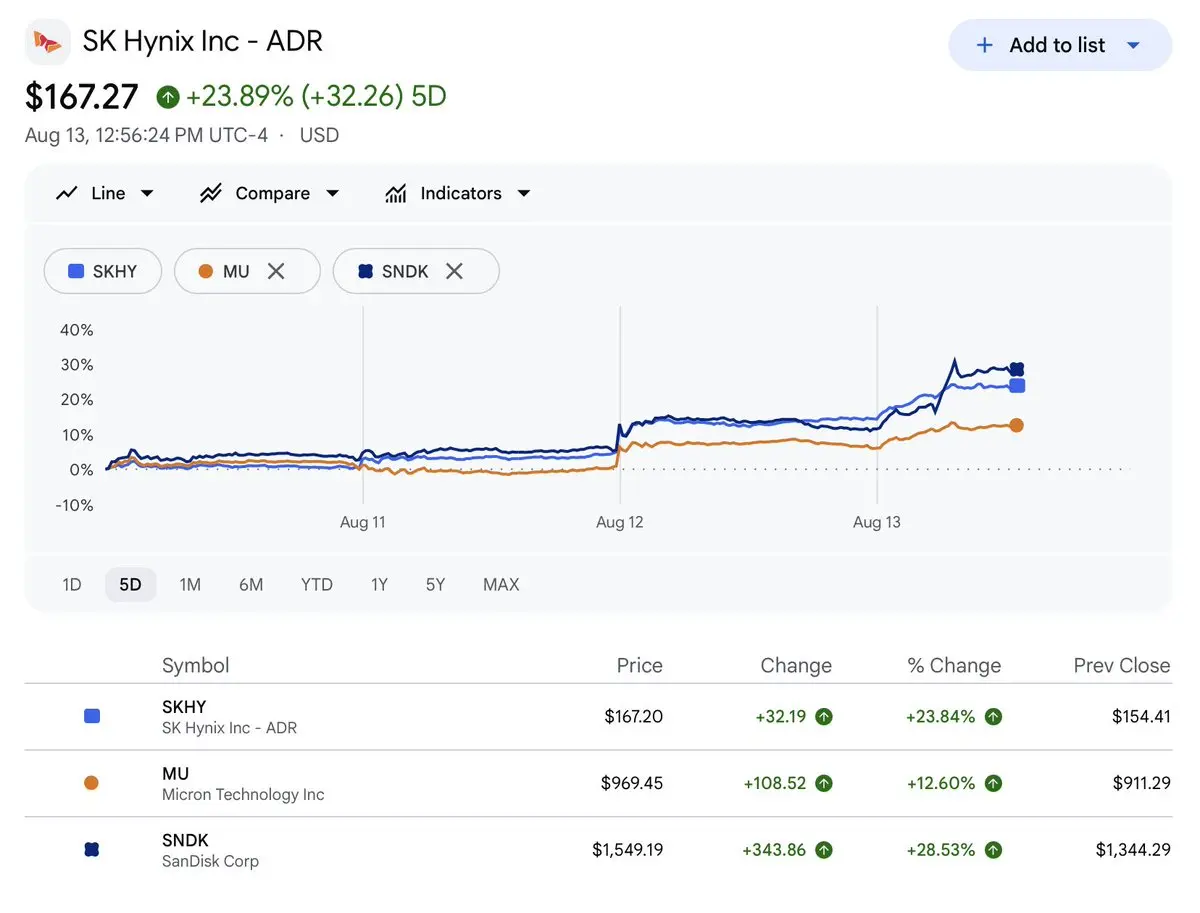The image size is (1200, 913).
Task: Click the $911.29 prev close cell
Action: click(x=1141, y=783)
